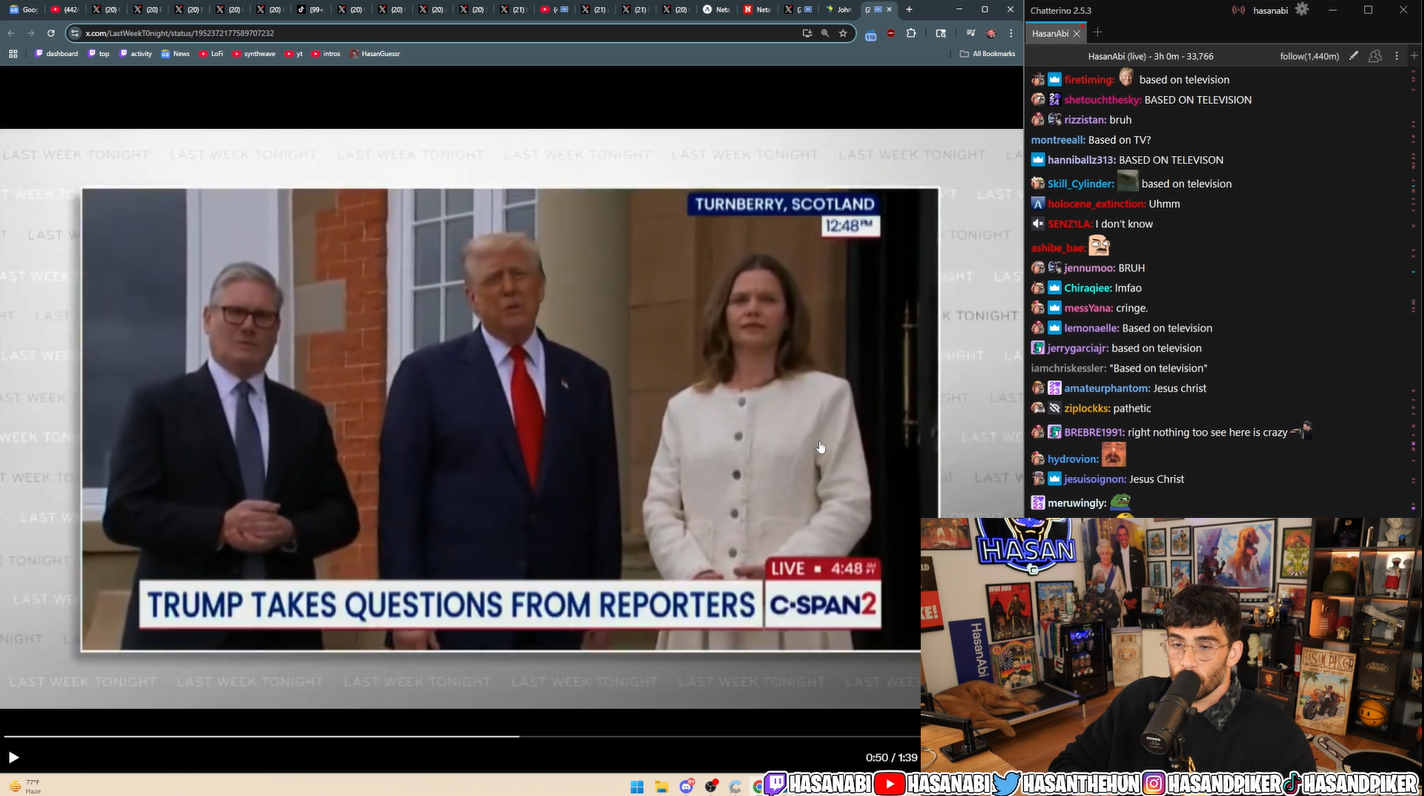Click username BREBRE1991 in chat
1424x796 pixels.
(x=1094, y=433)
